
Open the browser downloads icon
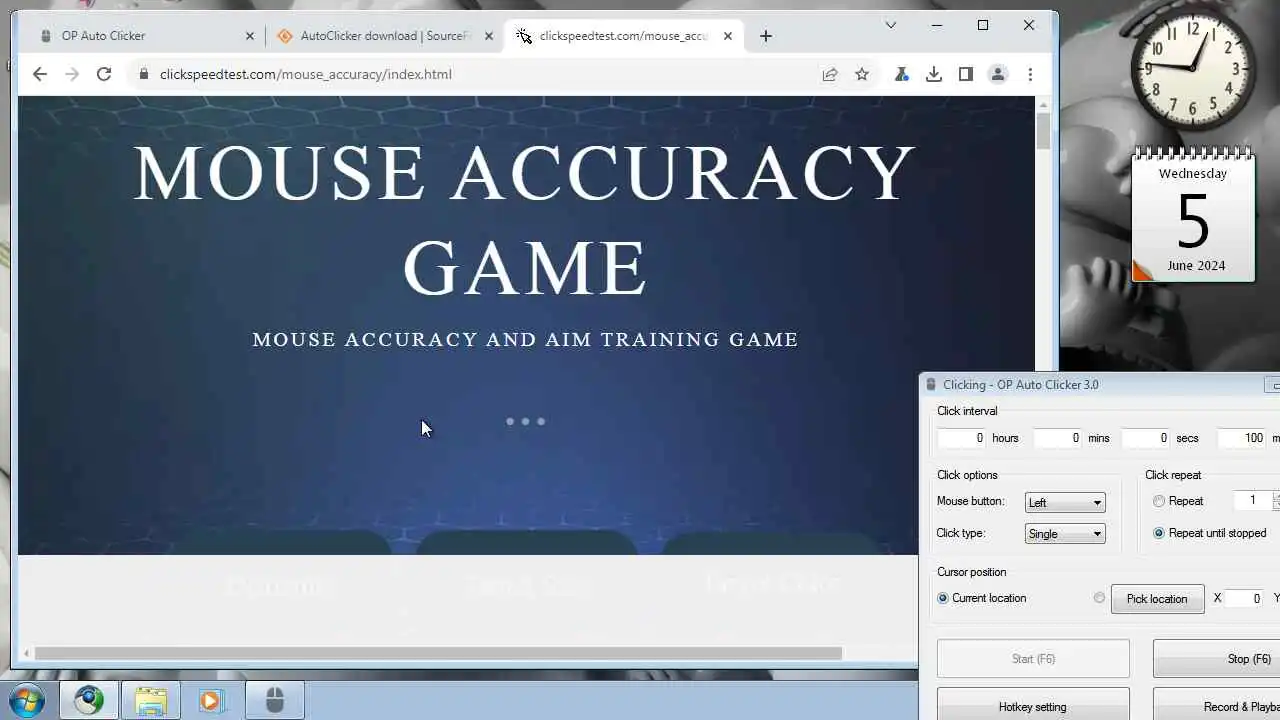click(934, 74)
